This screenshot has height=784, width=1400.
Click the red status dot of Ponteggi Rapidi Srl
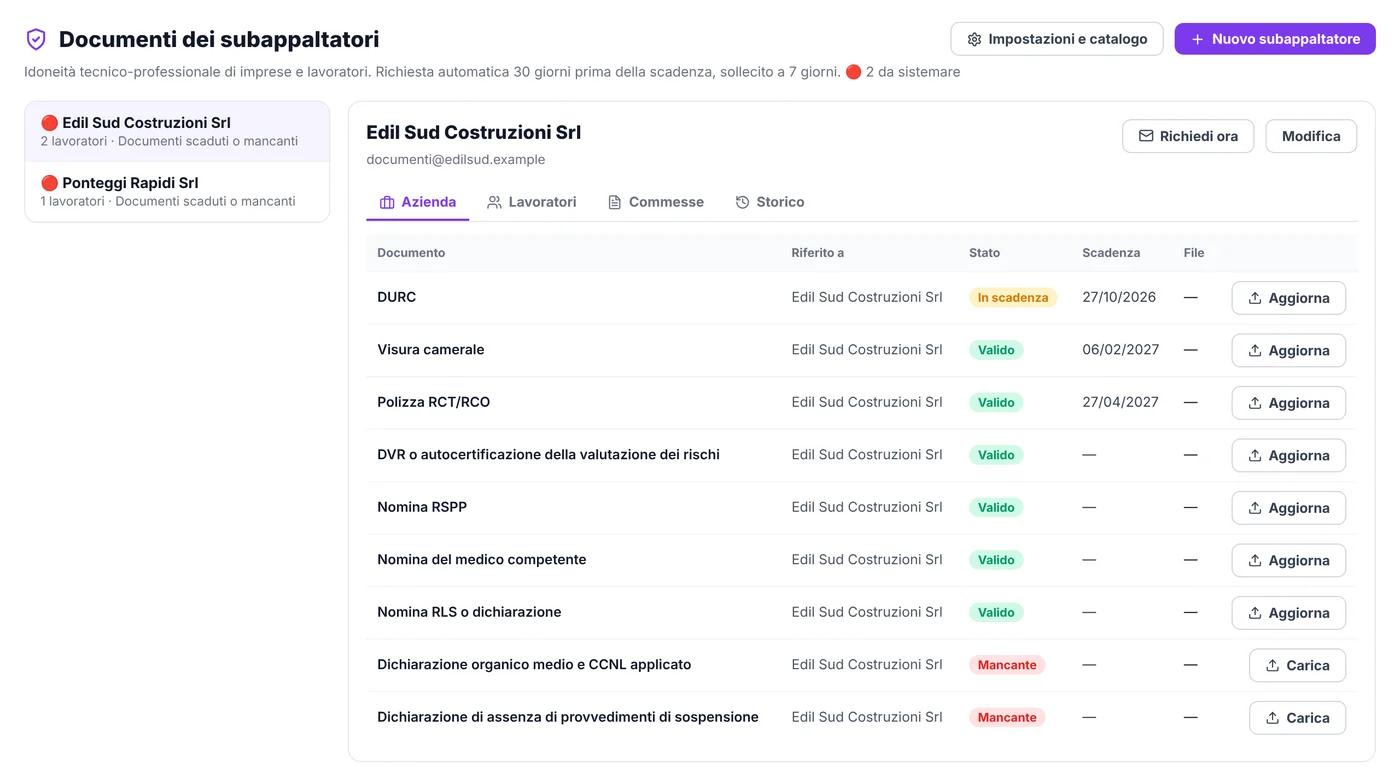[x=49, y=183]
